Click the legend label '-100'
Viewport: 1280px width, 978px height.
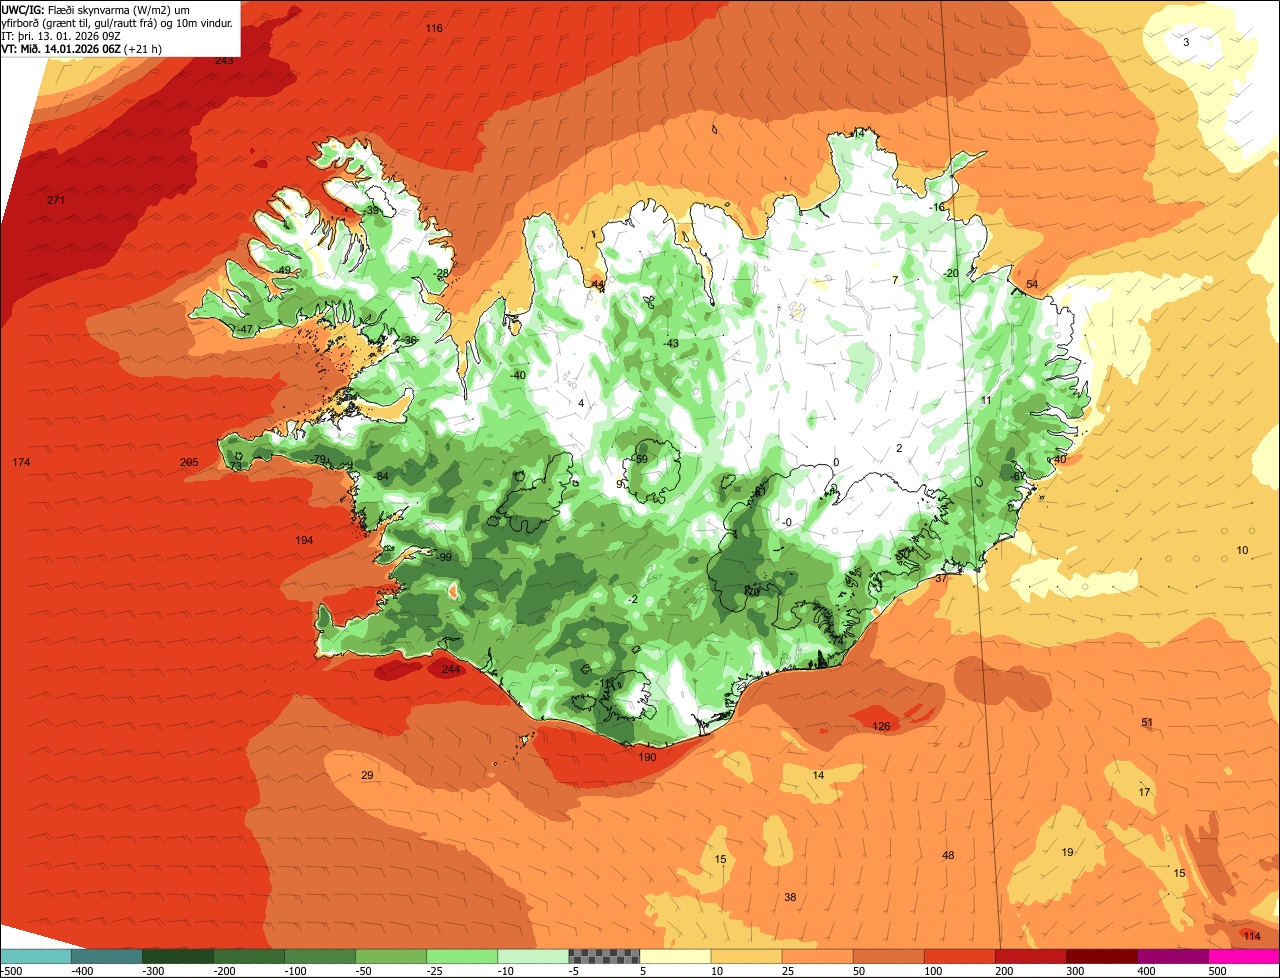(x=296, y=970)
